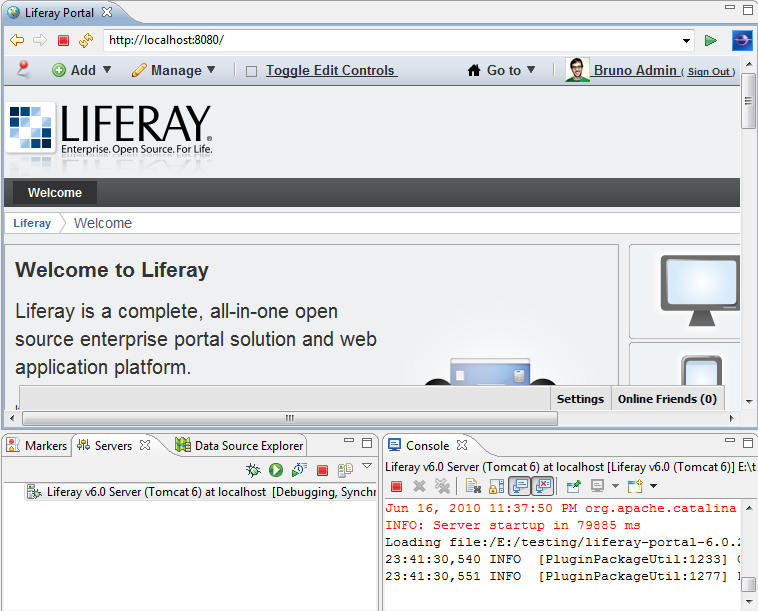Stop page loading with red square icon
This screenshot has width=758, height=611.
pos(63,41)
